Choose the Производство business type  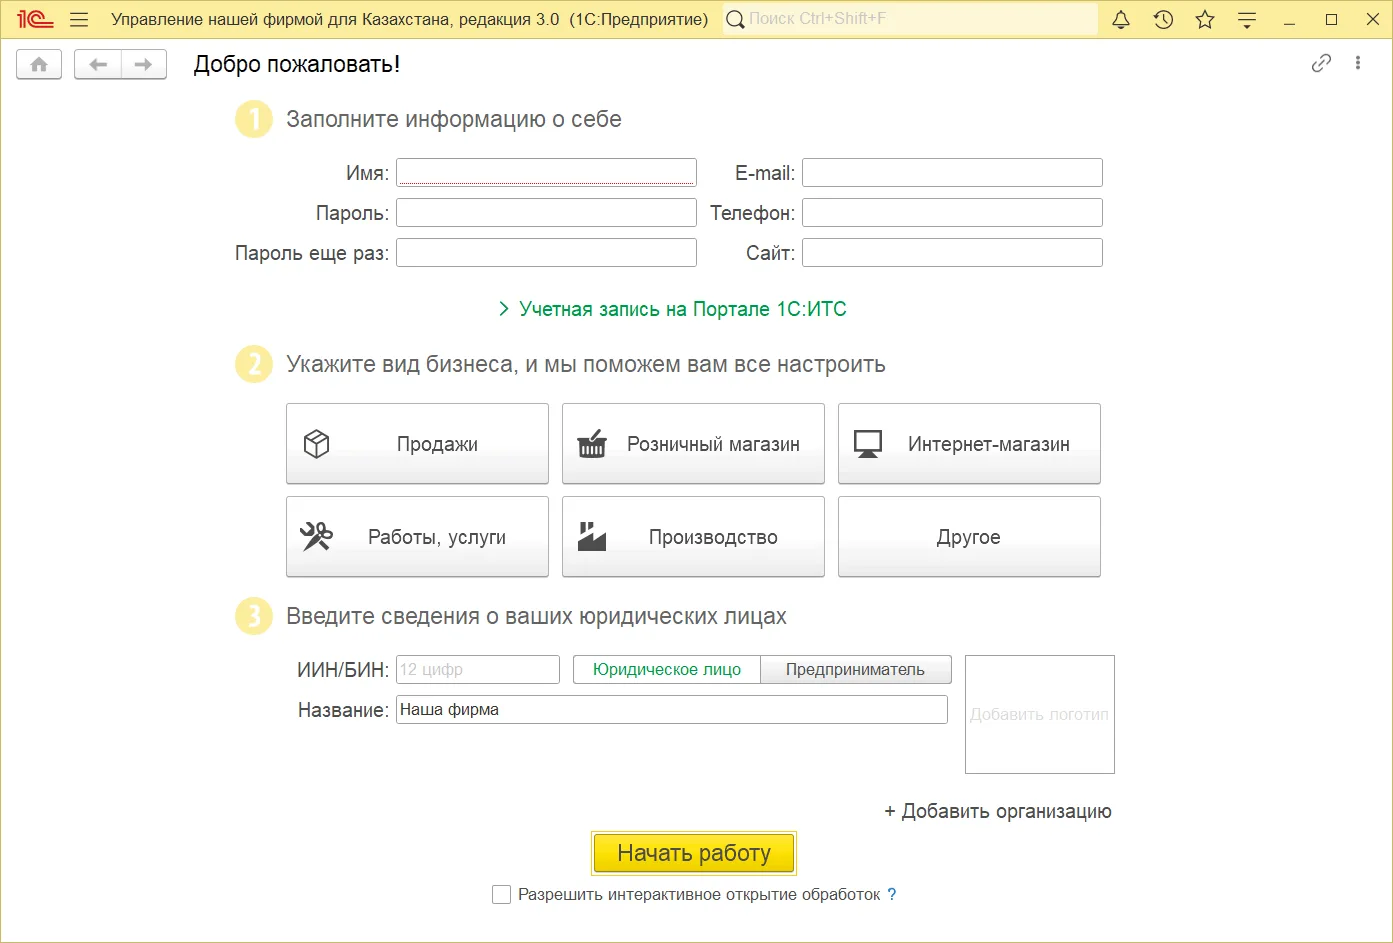[693, 537]
